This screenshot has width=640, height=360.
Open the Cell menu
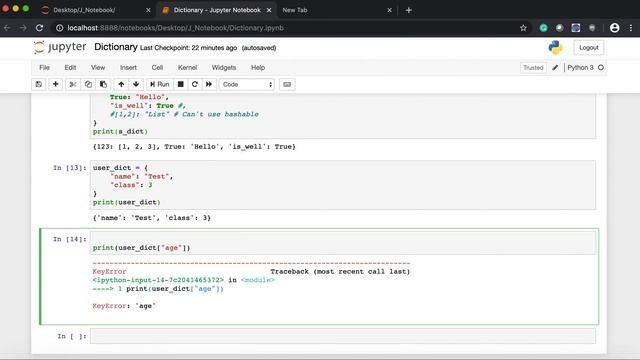tap(157, 67)
